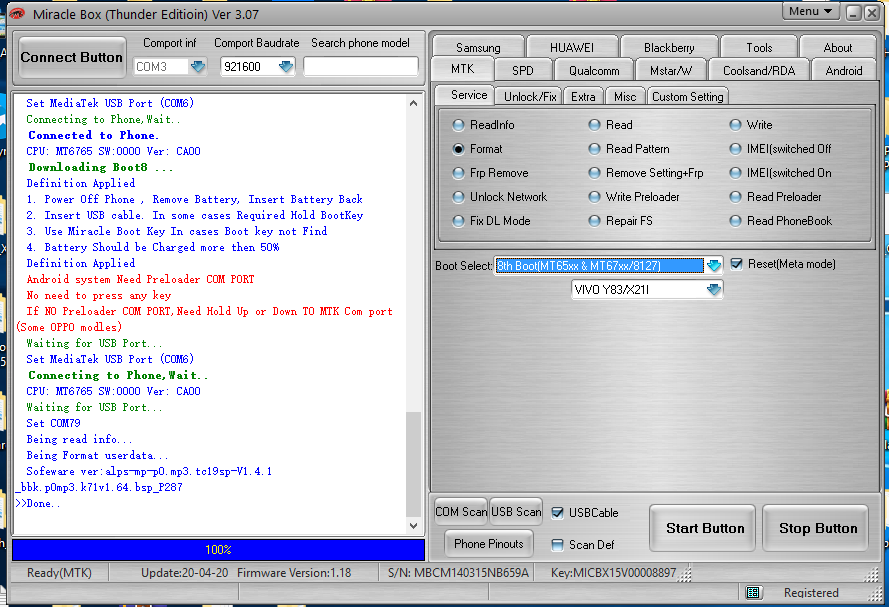Click the USB Scan button
Viewport: 889px width, 607px height.
[x=516, y=512]
